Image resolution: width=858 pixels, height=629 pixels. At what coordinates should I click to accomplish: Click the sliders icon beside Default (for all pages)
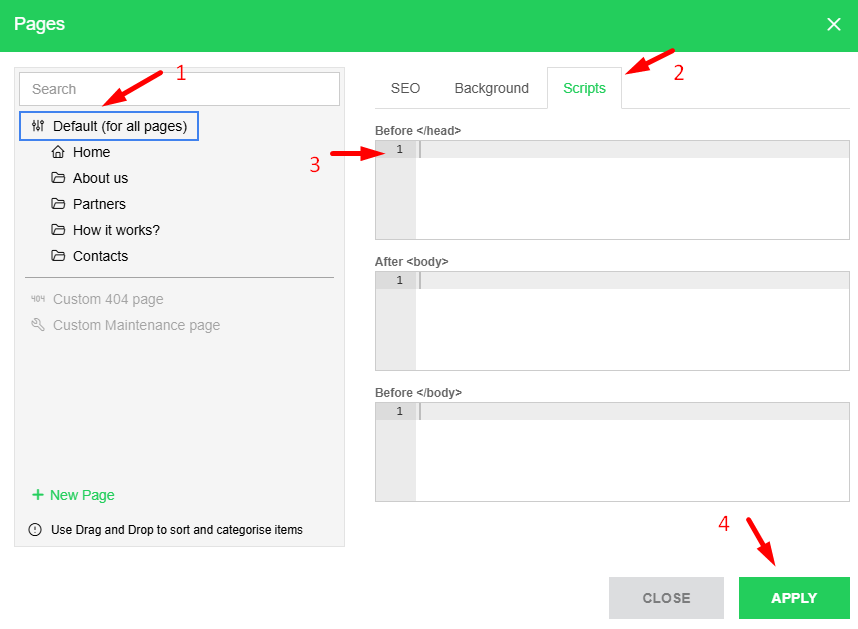[38, 126]
